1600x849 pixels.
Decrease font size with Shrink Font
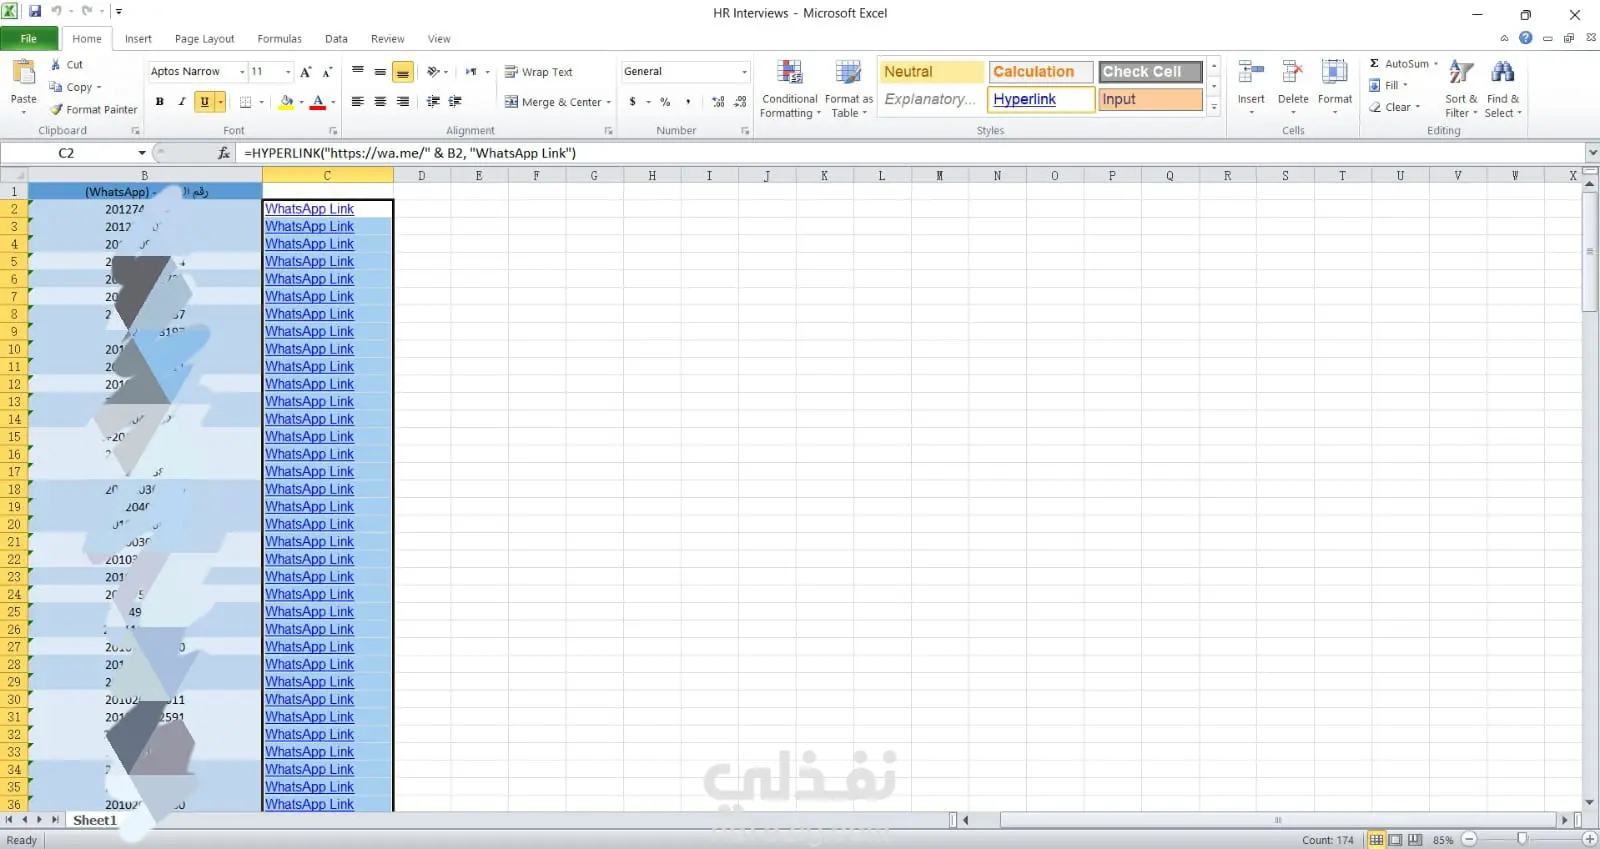point(327,72)
